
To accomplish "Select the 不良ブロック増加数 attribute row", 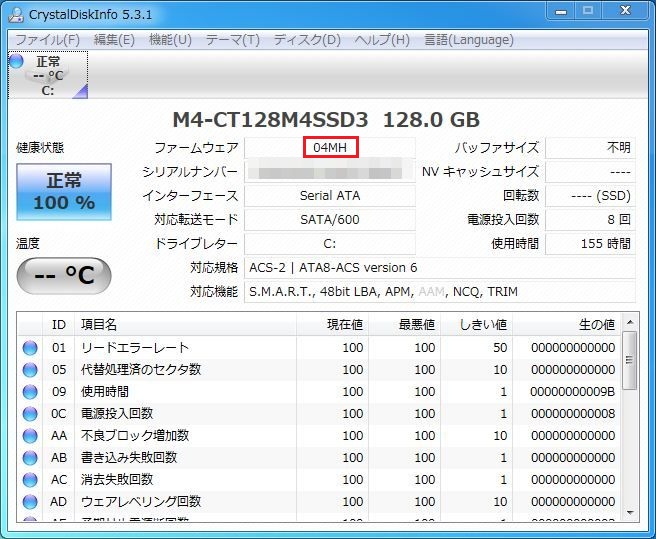I will 319,436.
